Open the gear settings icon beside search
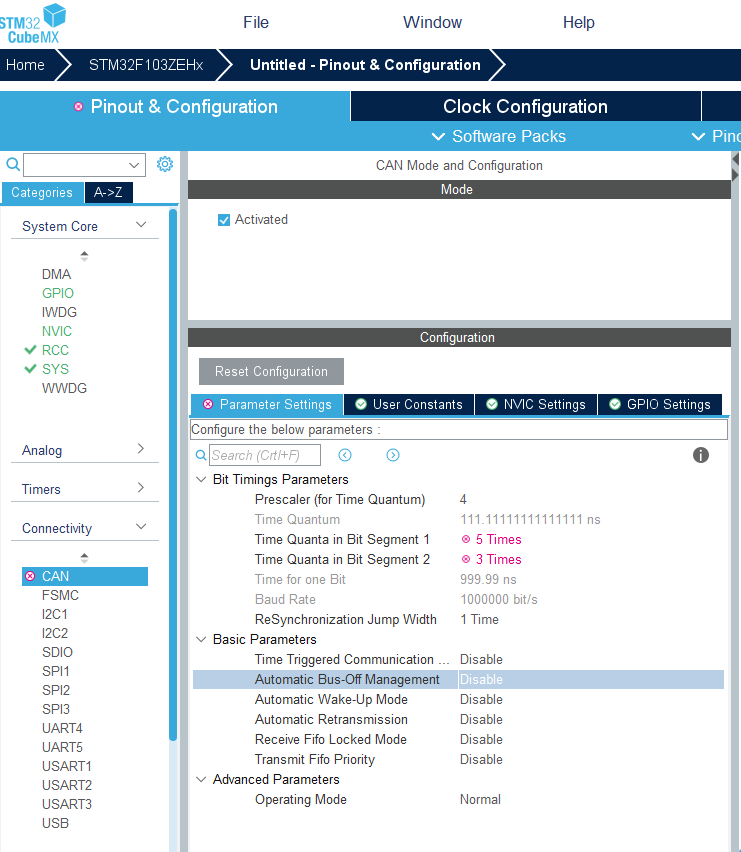Image resolution: width=741 pixels, height=852 pixels. (x=165, y=164)
